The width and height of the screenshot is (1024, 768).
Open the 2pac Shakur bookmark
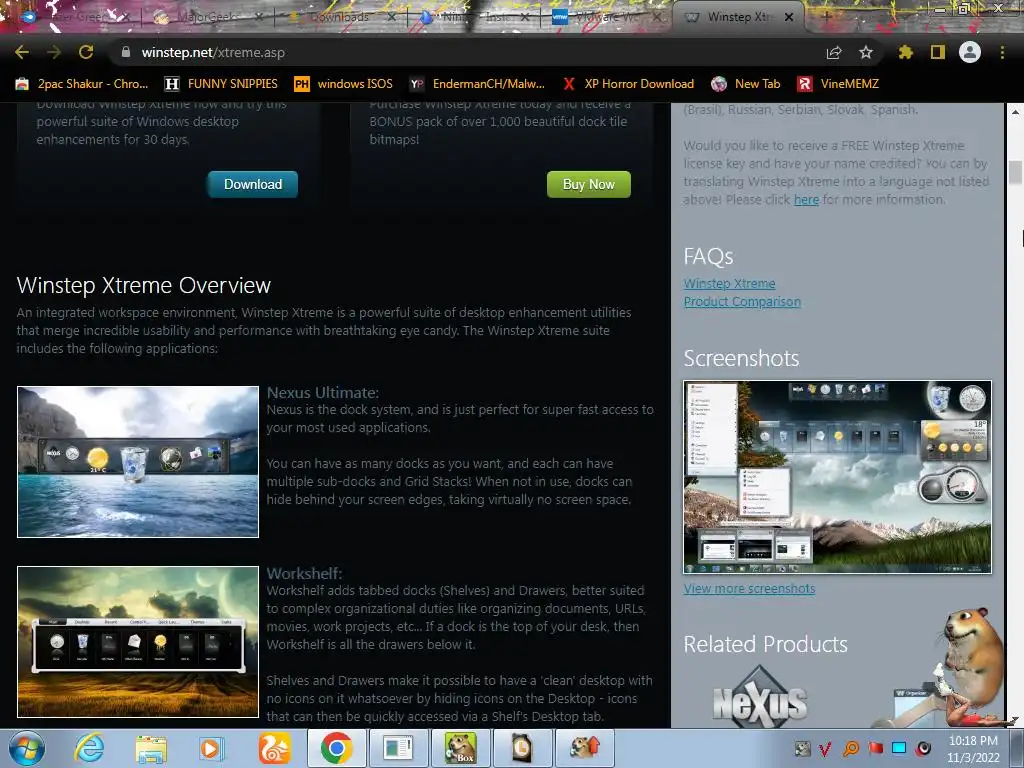(x=82, y=84)
